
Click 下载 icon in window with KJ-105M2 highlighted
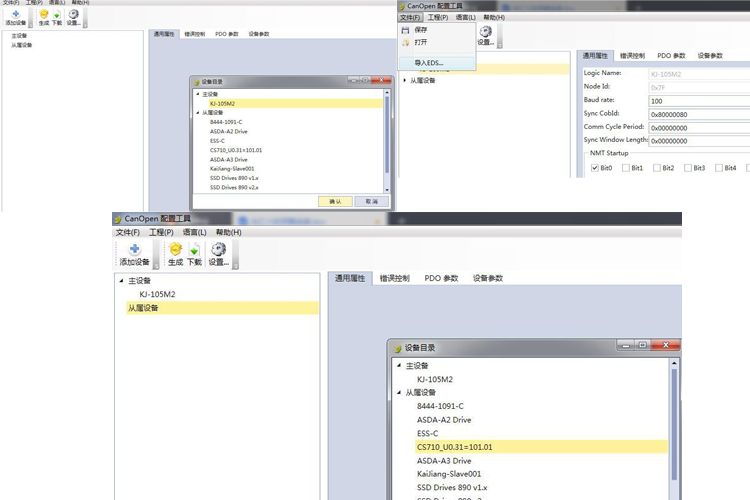pyautogui.click(x=57, y=15)
